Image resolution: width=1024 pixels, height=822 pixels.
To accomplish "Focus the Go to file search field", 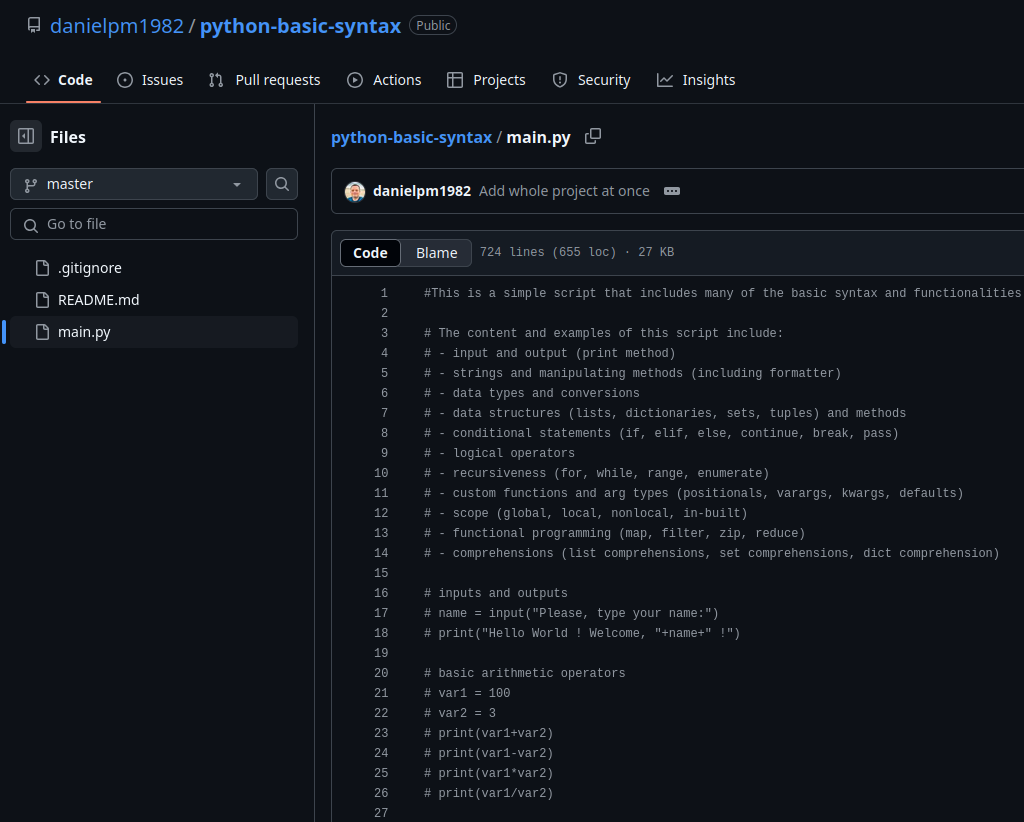I will (x=154, y=224).
